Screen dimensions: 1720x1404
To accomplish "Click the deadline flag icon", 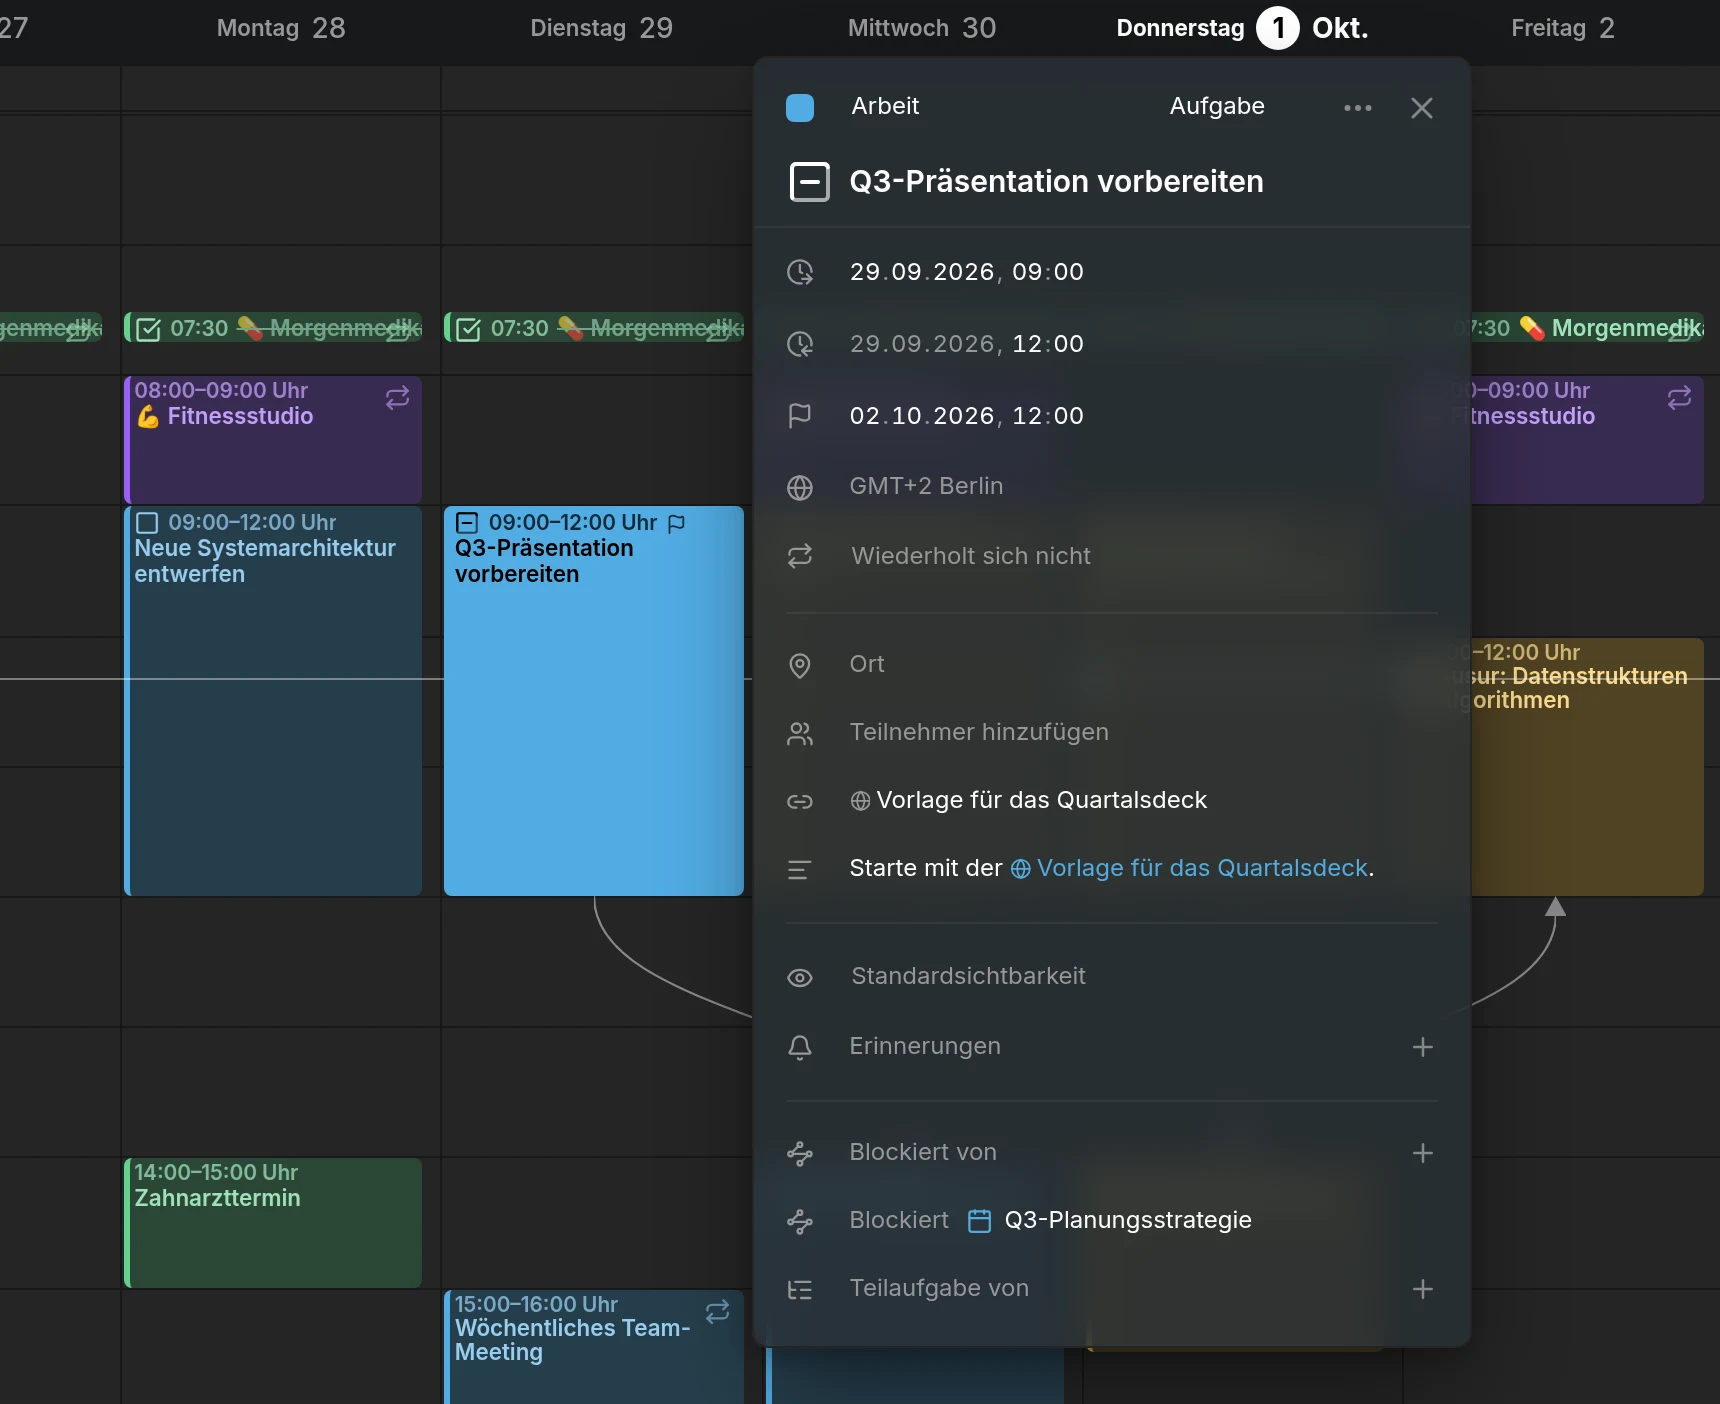I will [800, 416].
